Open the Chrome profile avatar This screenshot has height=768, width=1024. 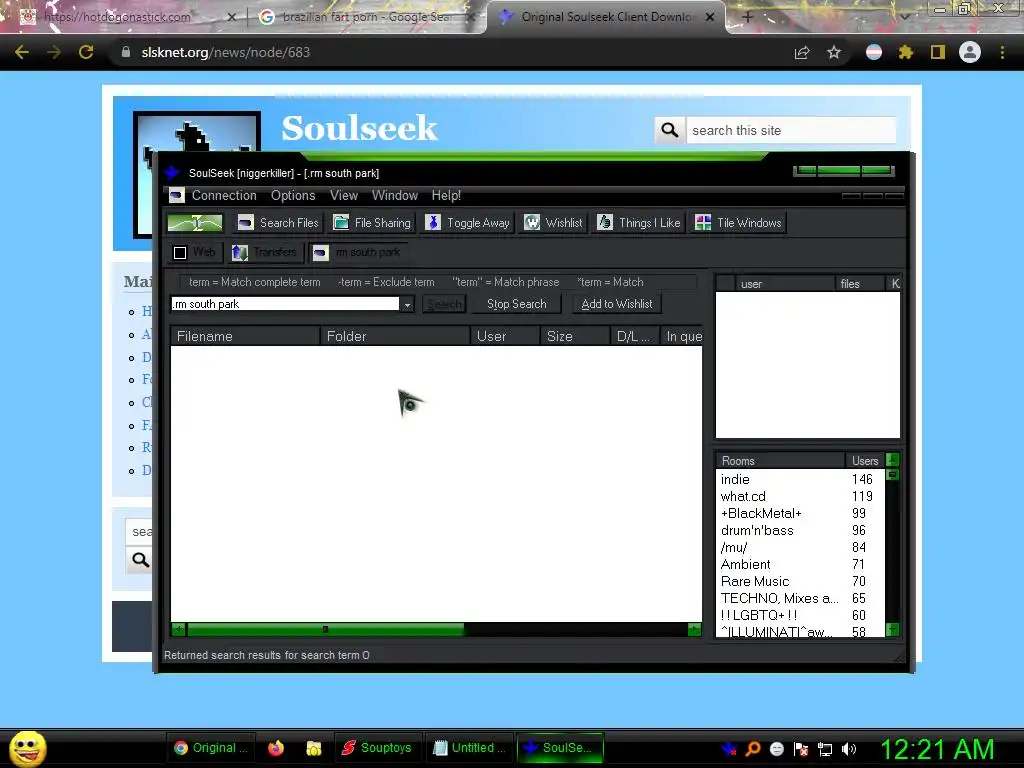970,52
